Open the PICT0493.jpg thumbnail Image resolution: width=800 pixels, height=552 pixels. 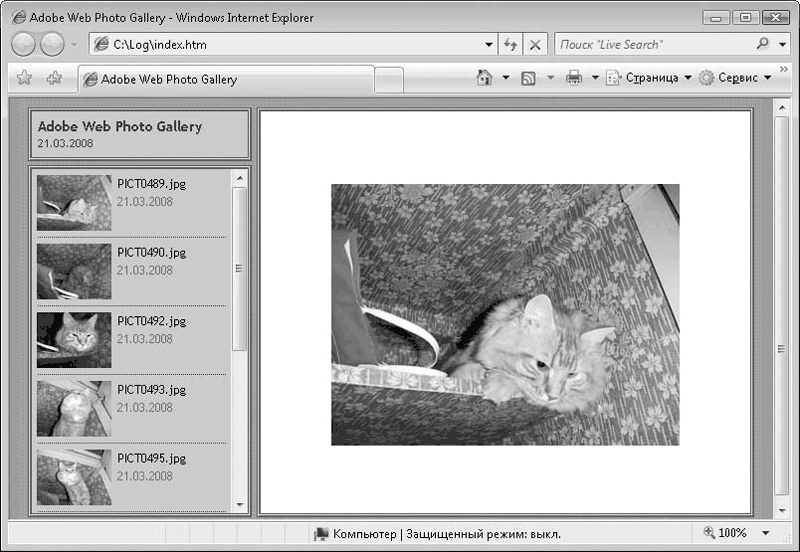pyautogui.click(x=74, y=409)
